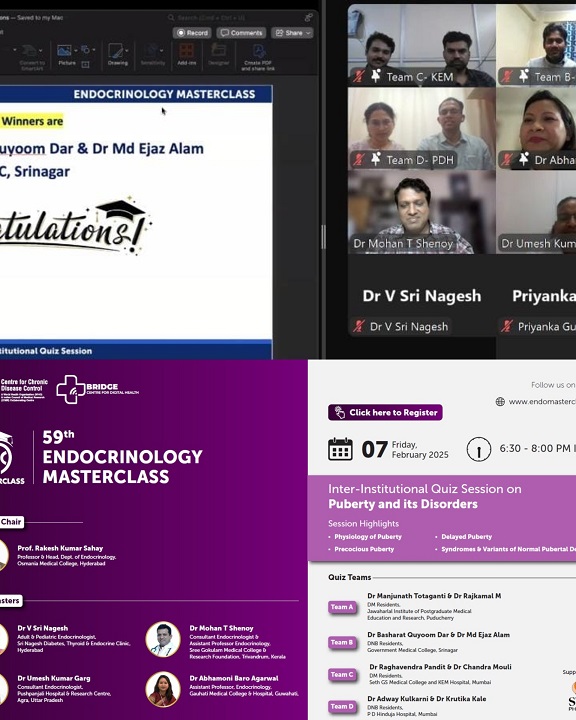Toggle Dr V Sri Nagesh muted mic
The image size is (576, 720).
(359, 326)
